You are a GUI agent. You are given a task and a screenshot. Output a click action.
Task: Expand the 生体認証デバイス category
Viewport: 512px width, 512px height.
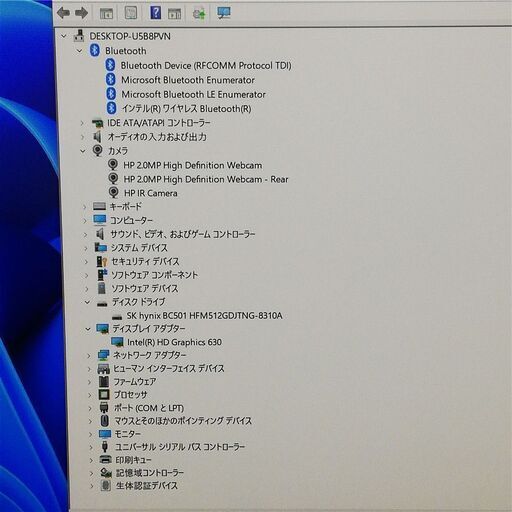coord(92,486)
